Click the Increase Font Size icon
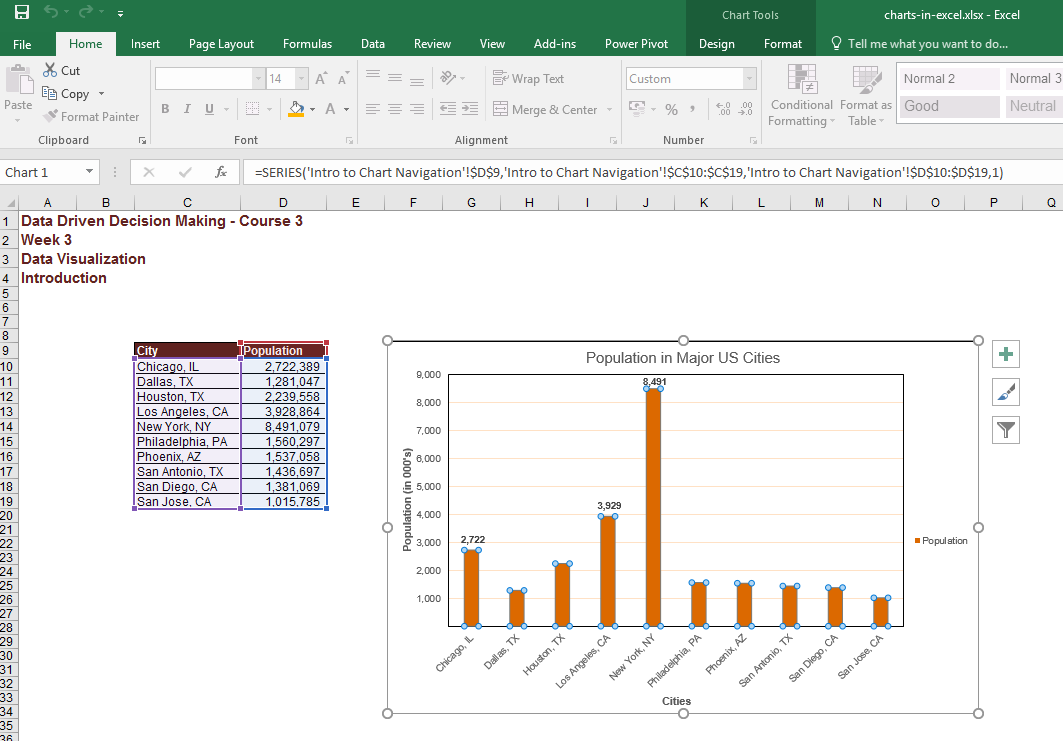1063x741 pixels. [x=321, y=79]
